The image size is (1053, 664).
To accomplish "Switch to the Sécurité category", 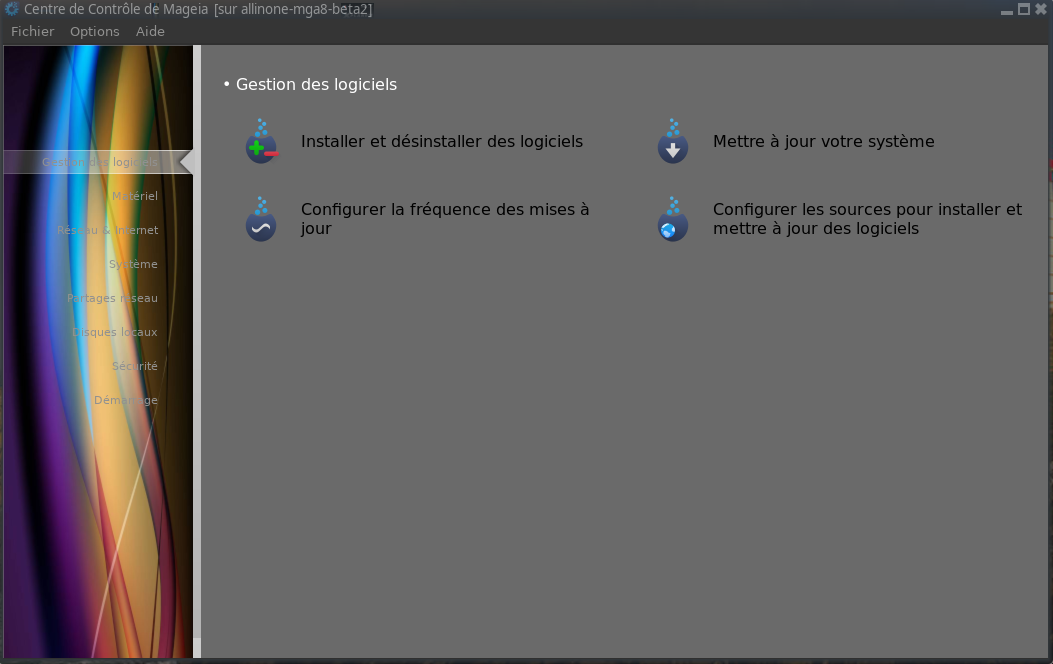I will click(134, 366).
